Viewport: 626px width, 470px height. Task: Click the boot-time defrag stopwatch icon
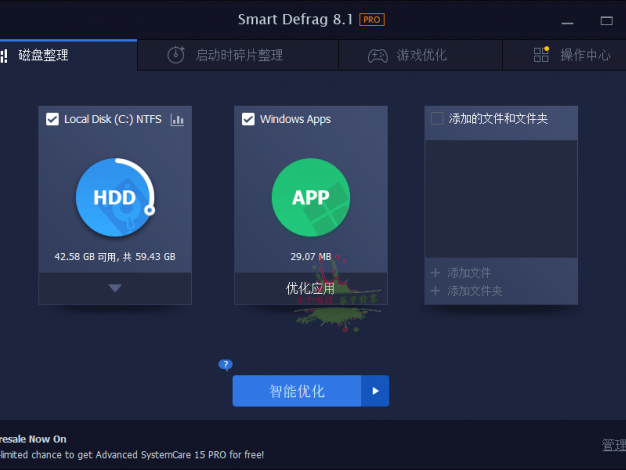pos(176,55)
